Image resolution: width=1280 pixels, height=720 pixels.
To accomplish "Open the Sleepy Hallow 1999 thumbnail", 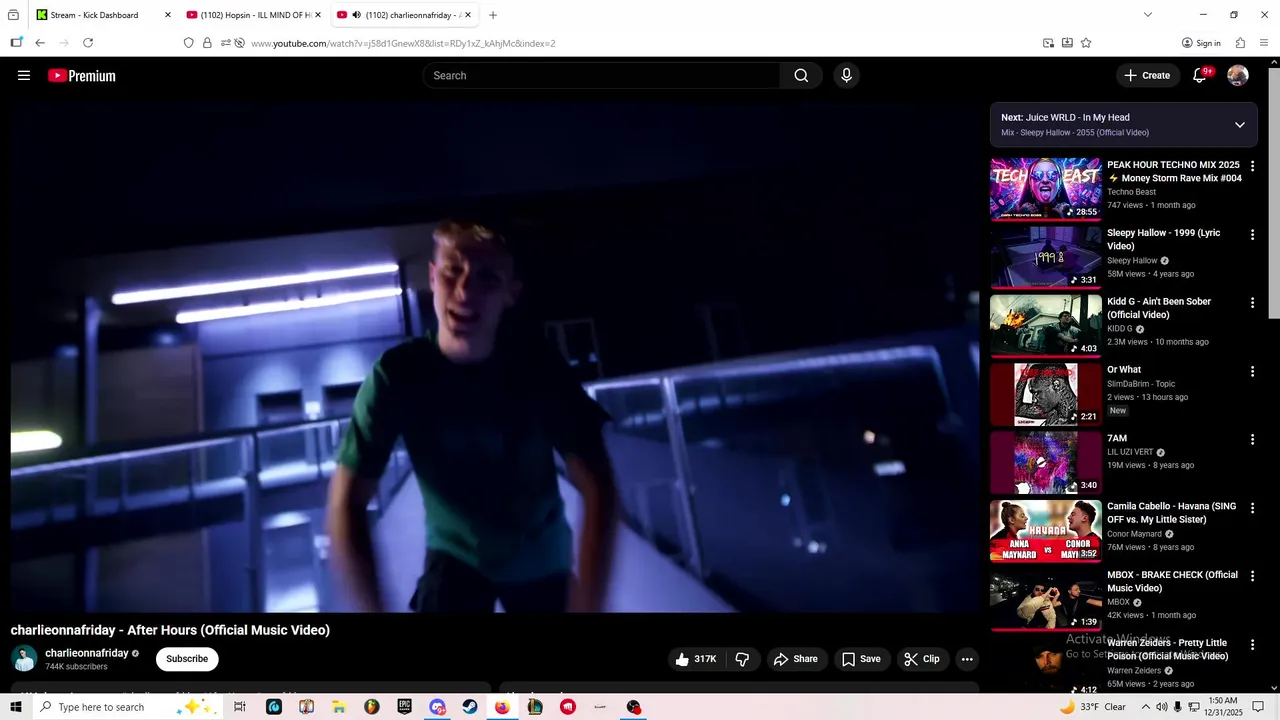I will pos(1046,257).
